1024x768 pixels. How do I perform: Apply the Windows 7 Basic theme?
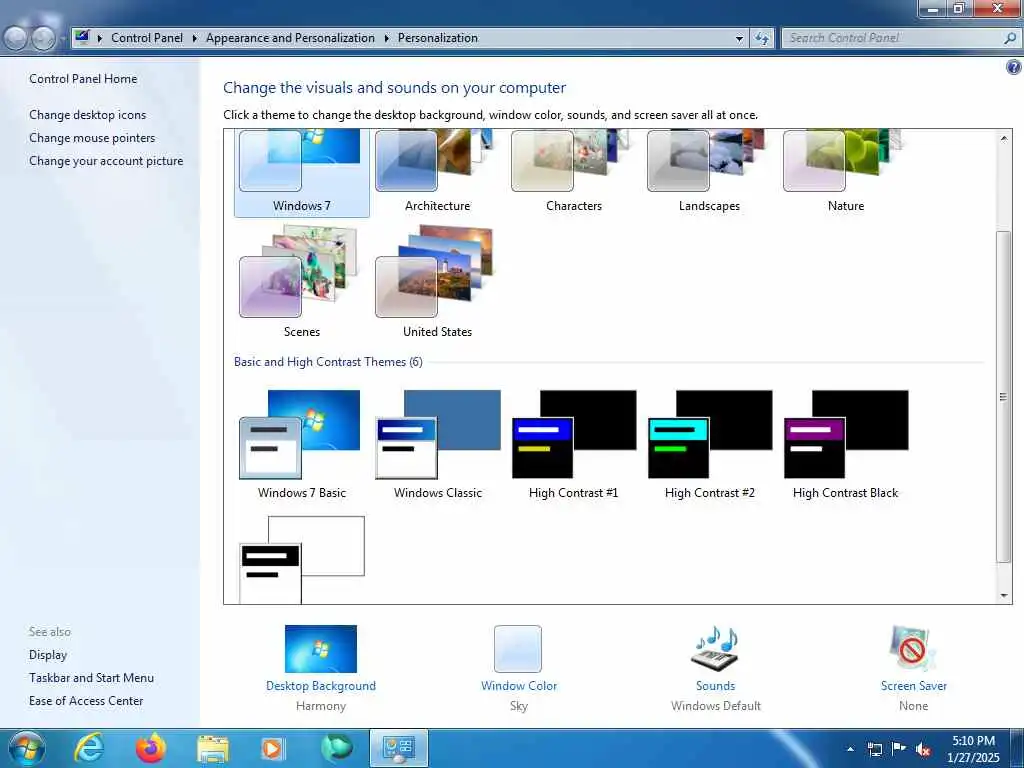(x=302, y=444)
